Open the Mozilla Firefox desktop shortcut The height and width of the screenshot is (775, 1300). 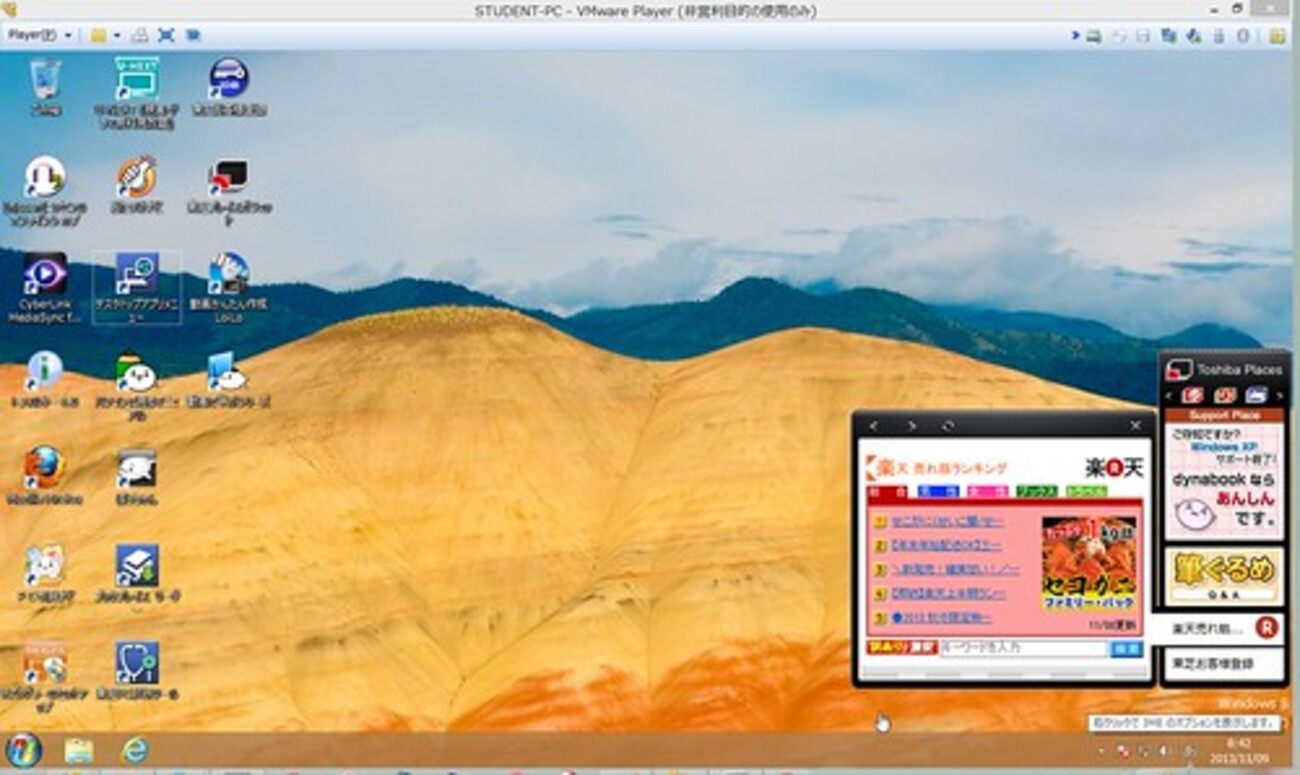click(45, 475)
